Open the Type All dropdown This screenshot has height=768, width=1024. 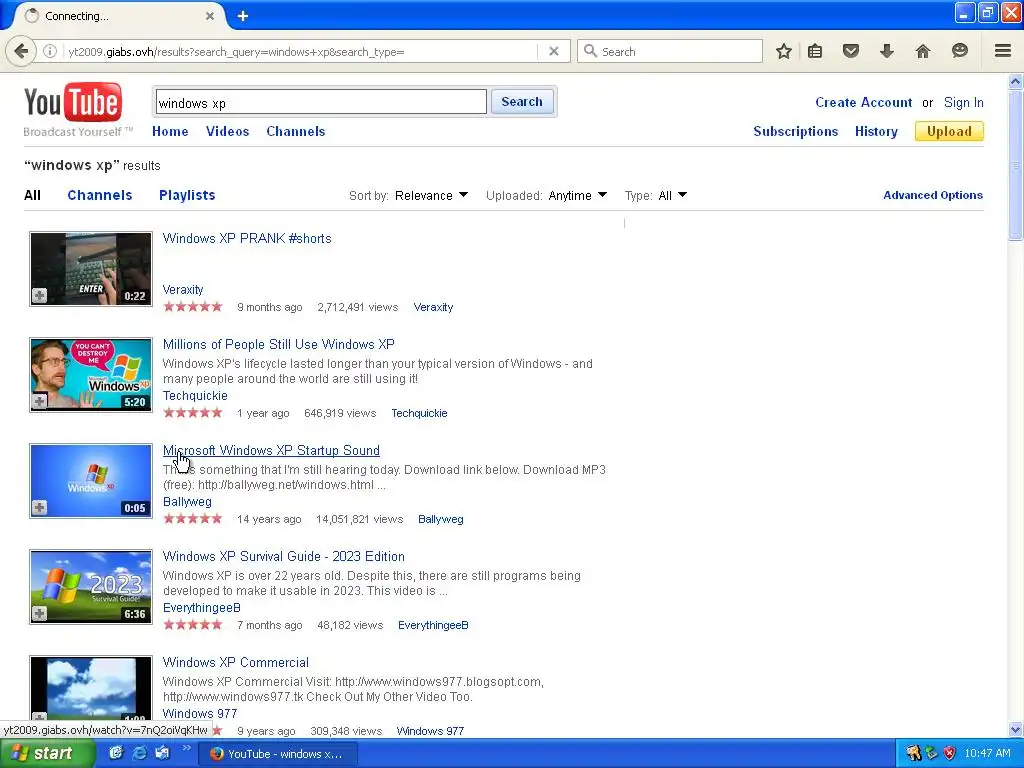tap(673, 195)
